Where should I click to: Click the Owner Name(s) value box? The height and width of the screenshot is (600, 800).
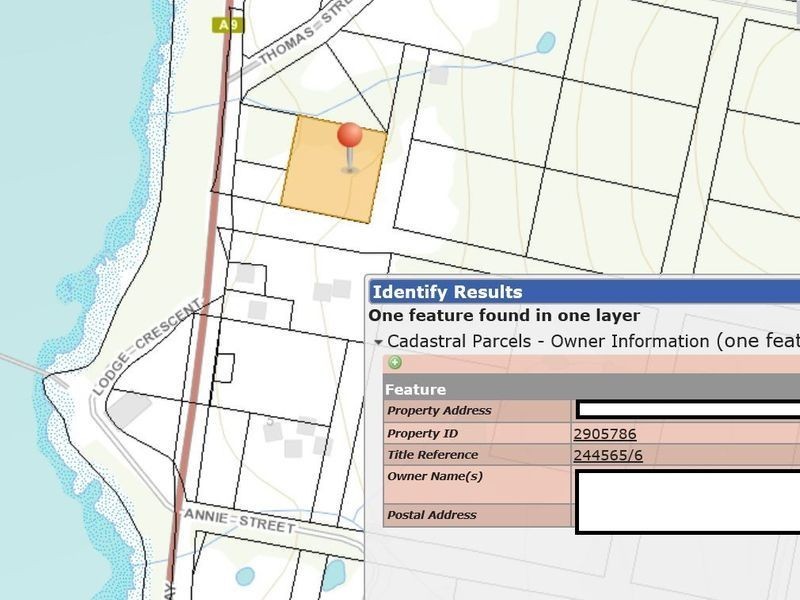point(688,502)
